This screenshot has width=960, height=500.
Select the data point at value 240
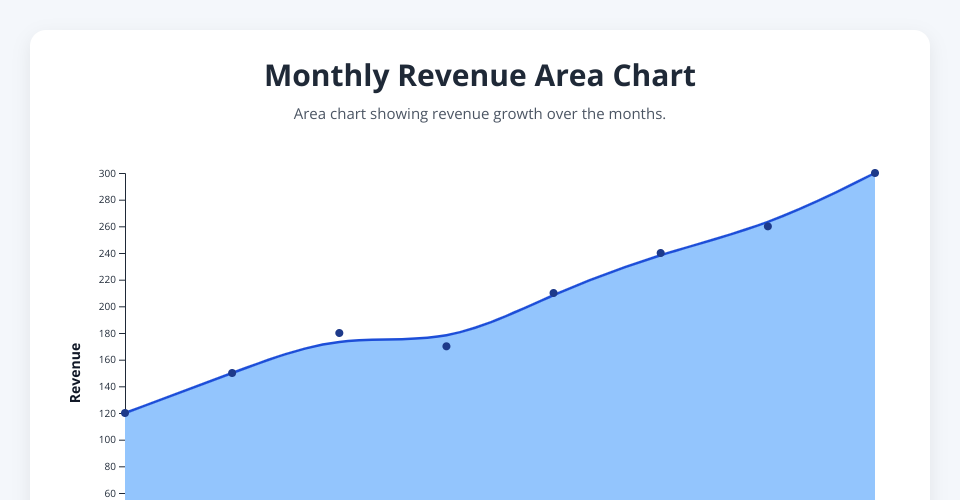660,253
